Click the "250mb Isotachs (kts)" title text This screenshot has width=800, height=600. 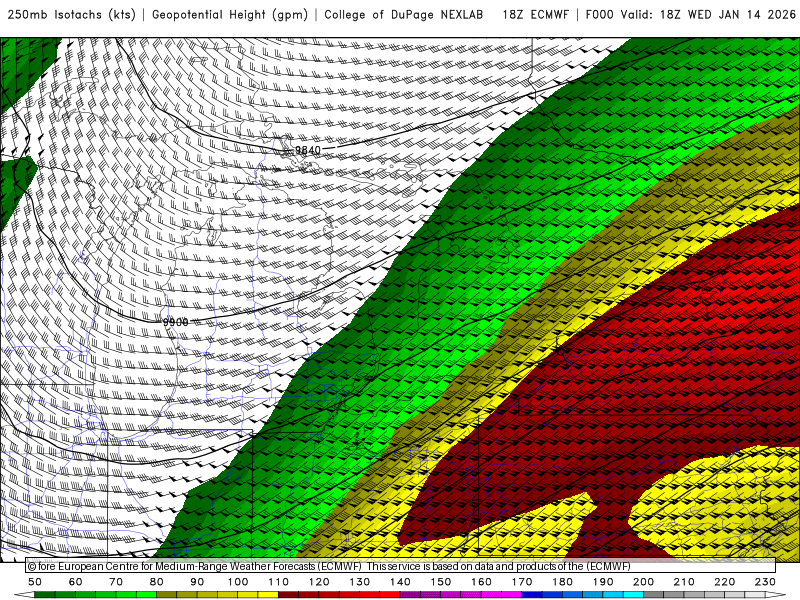[x=71, y=14]
